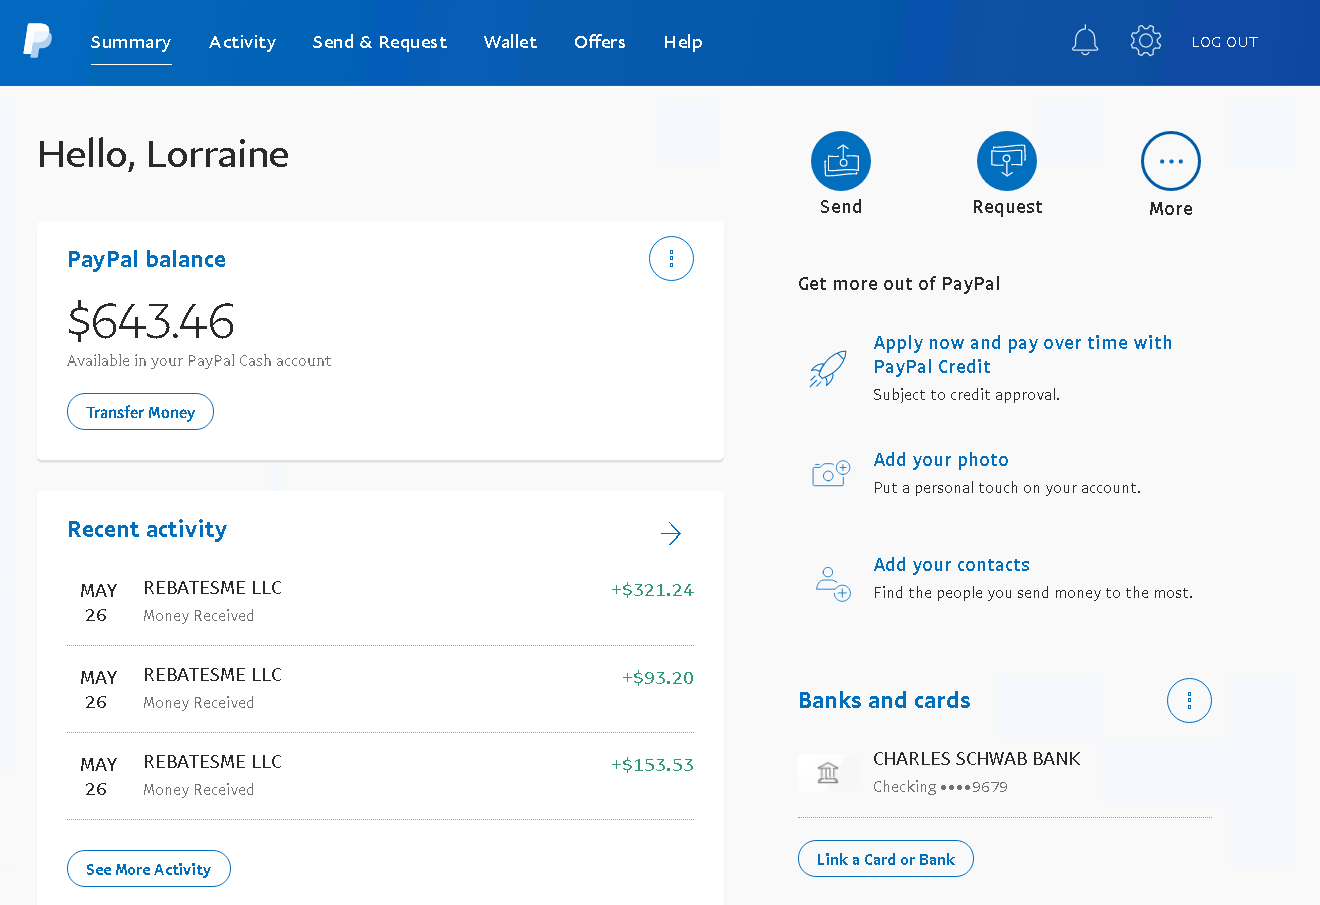Switch to the Wallet tab

click(x=511, y=42)
